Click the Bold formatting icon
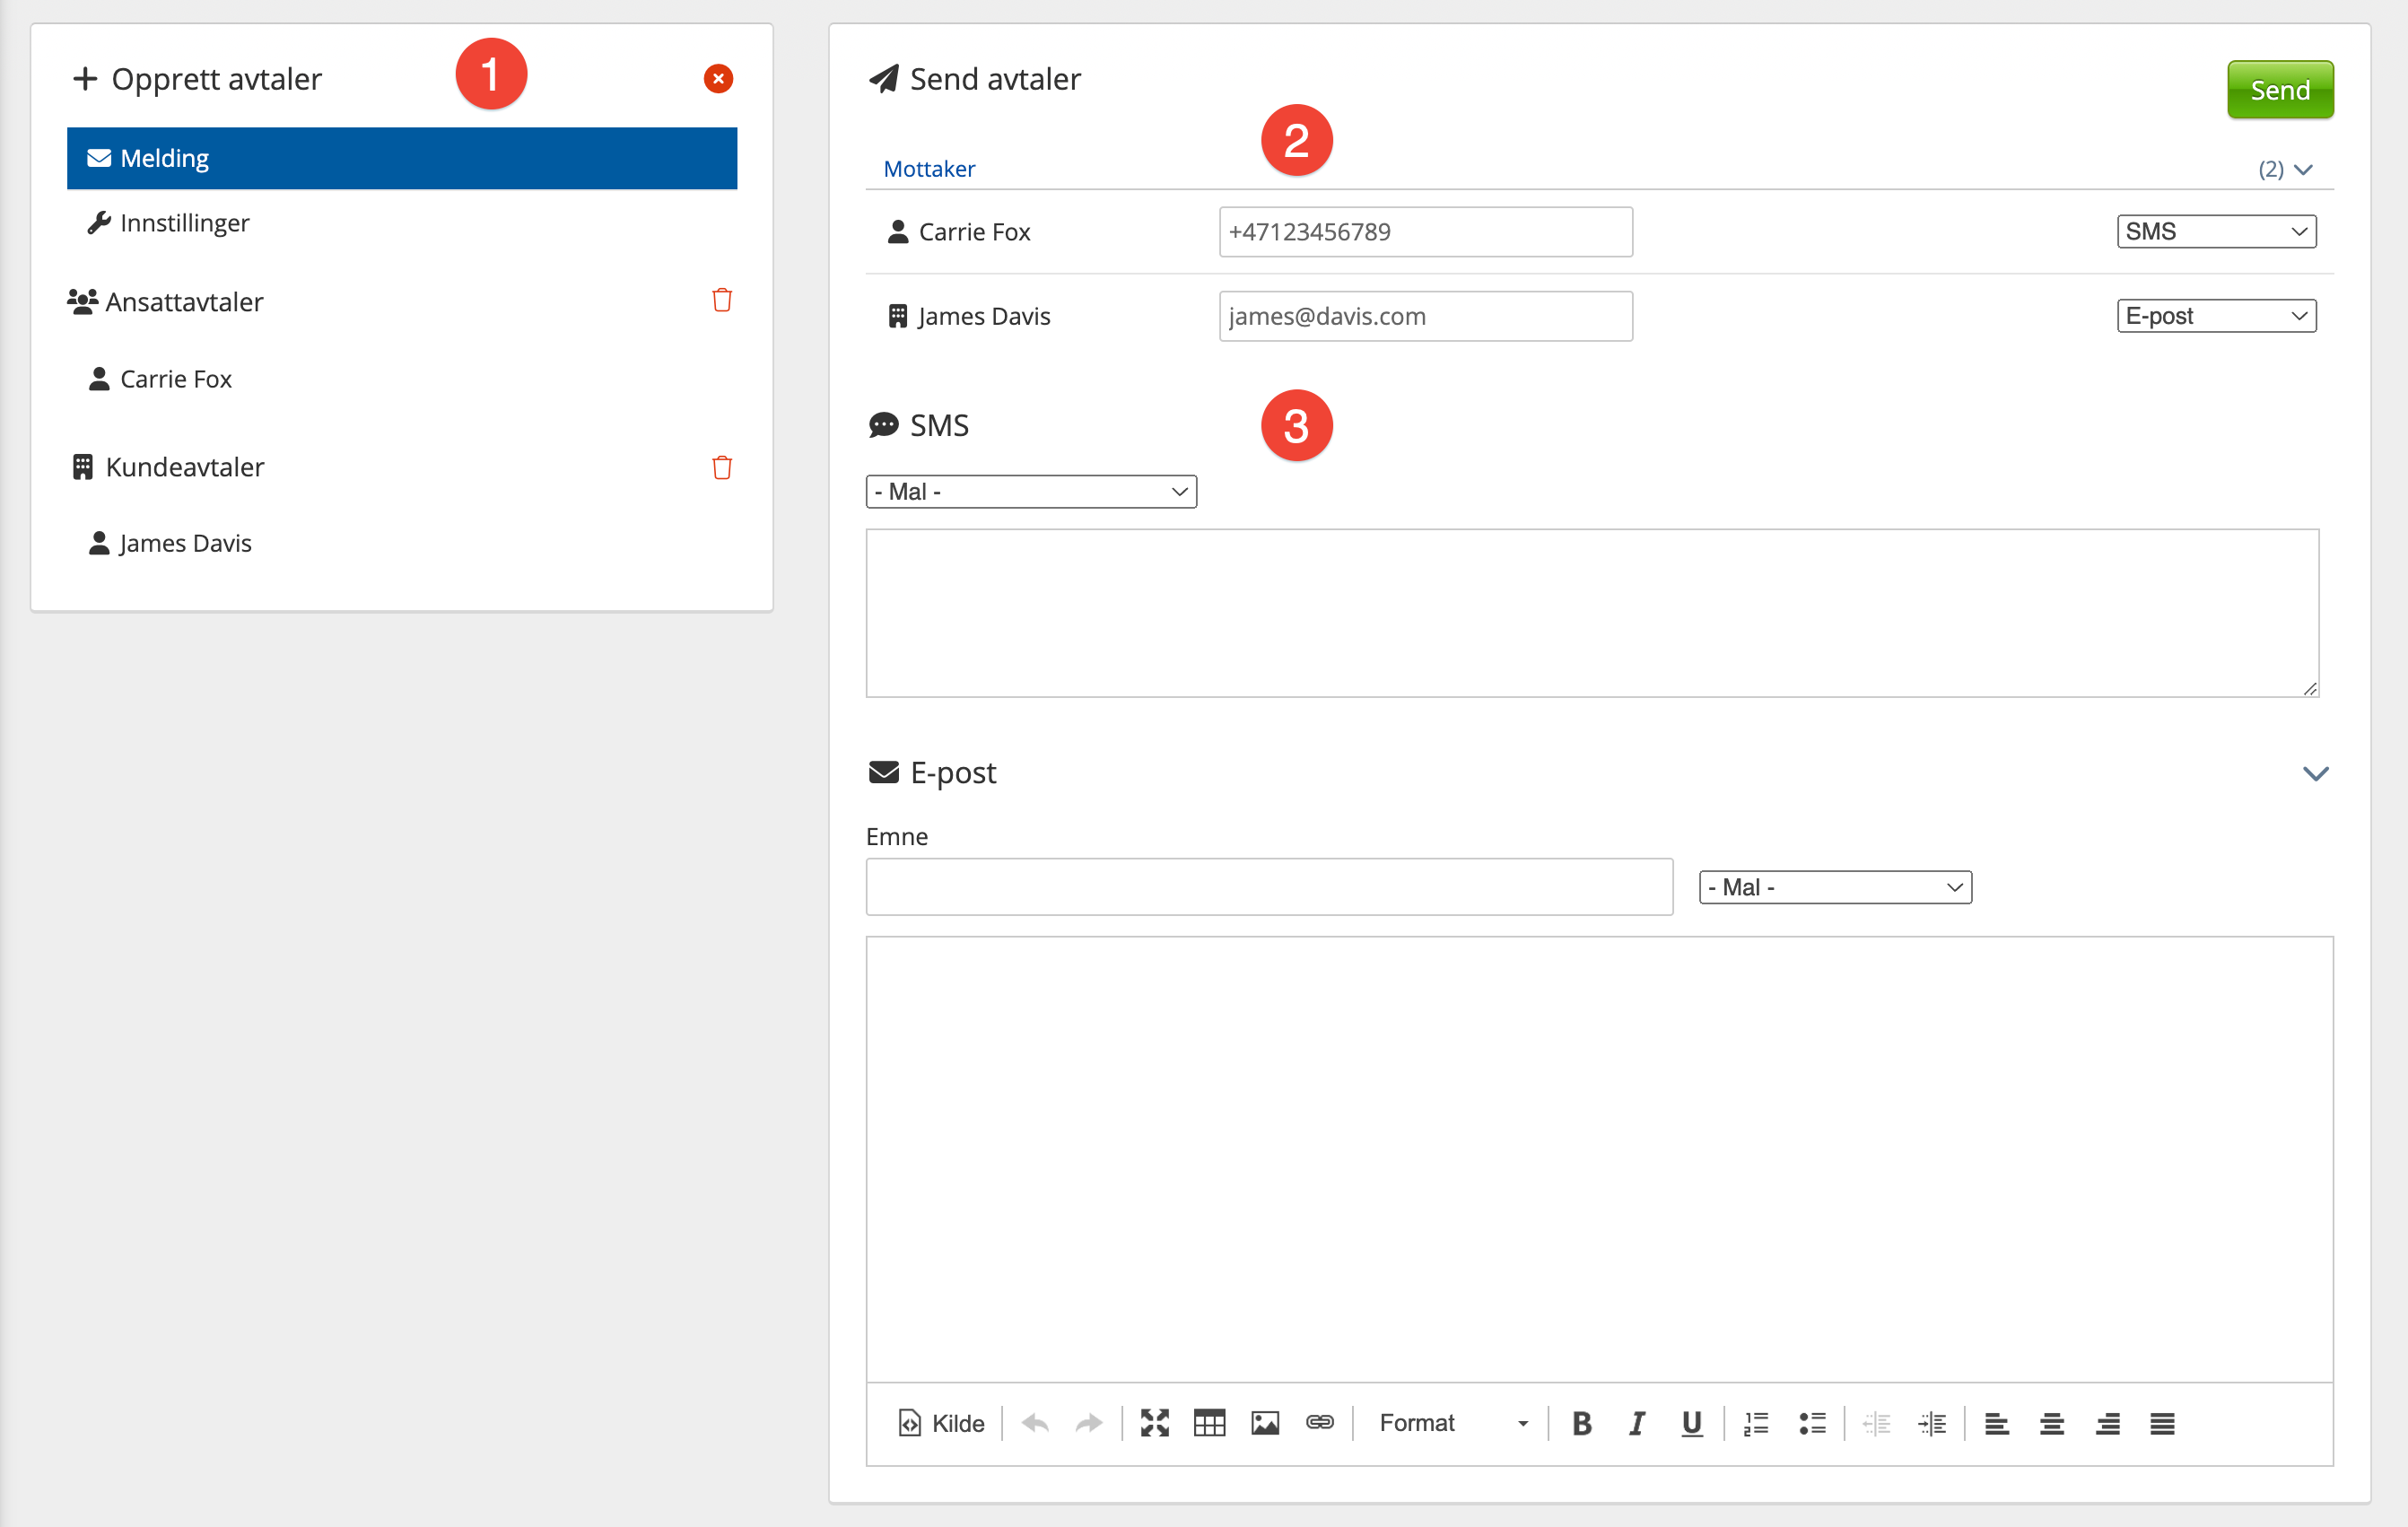Image resolution: width=2408 pixels, height=1527 pixels. (1581, 1423)
